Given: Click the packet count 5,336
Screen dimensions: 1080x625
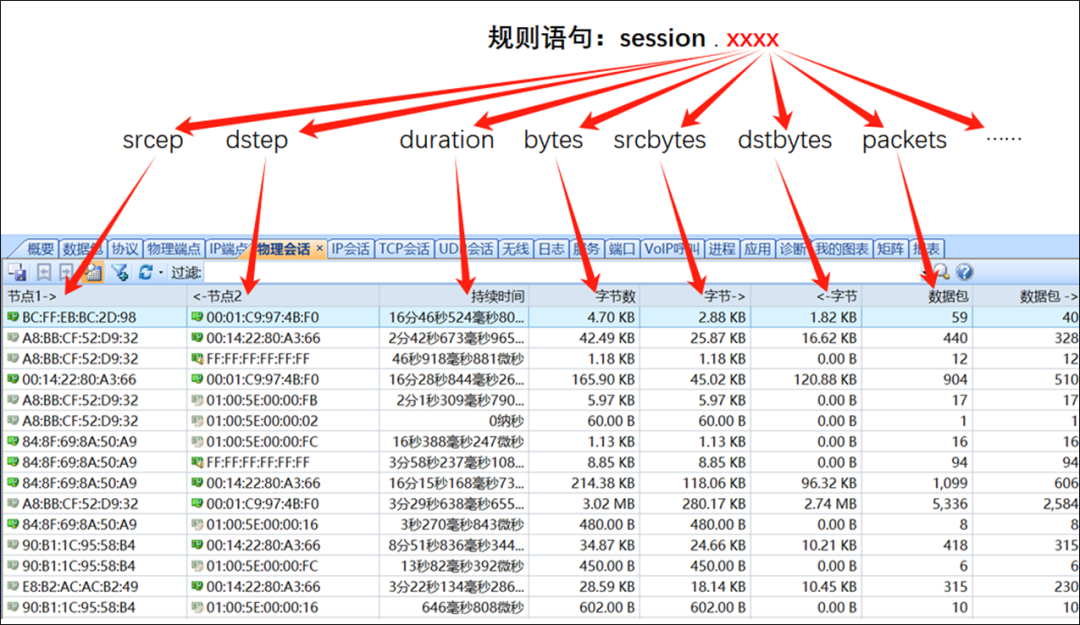Looking at the screenshot, I should (x=950, y=504).
